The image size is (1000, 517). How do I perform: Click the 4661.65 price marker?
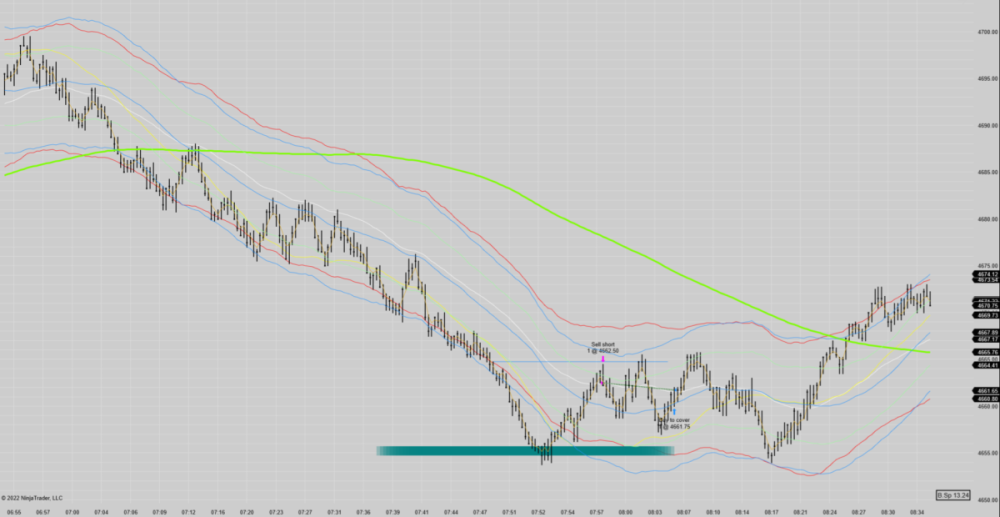point(985,391)
